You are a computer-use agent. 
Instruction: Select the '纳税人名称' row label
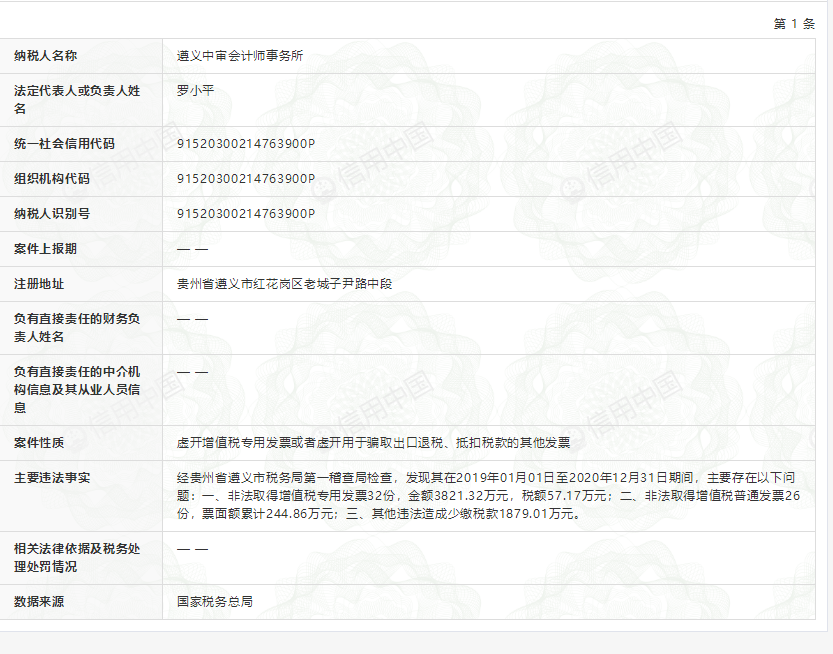tap(46, 56)
